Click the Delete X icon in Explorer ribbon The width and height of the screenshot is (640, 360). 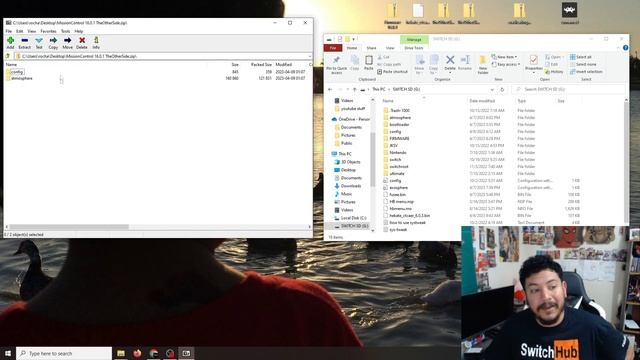tap(450, 60)
